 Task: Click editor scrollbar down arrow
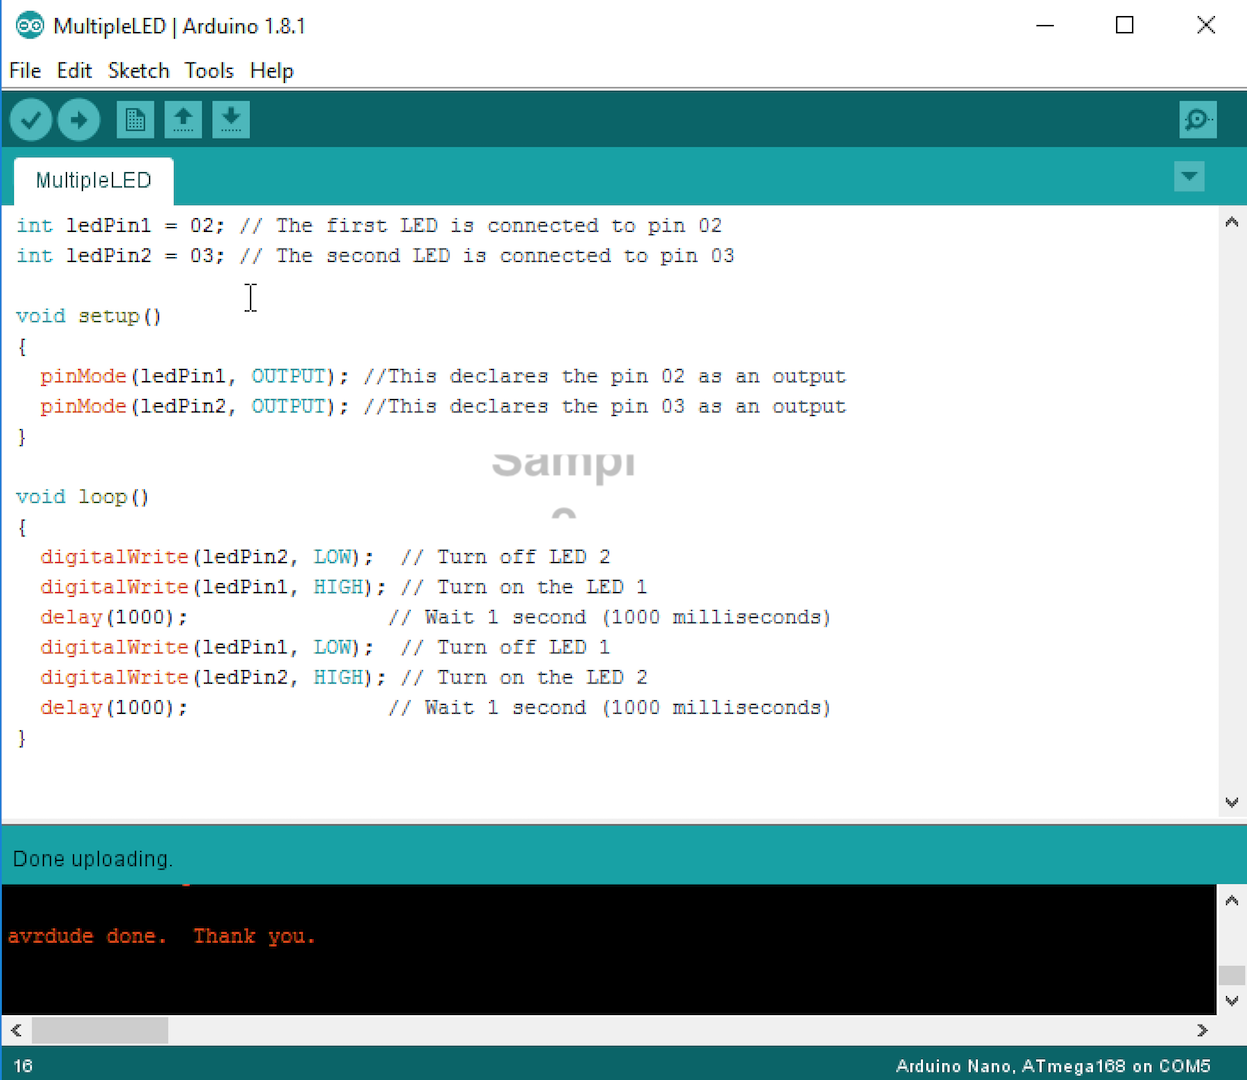click(1232, 802)
